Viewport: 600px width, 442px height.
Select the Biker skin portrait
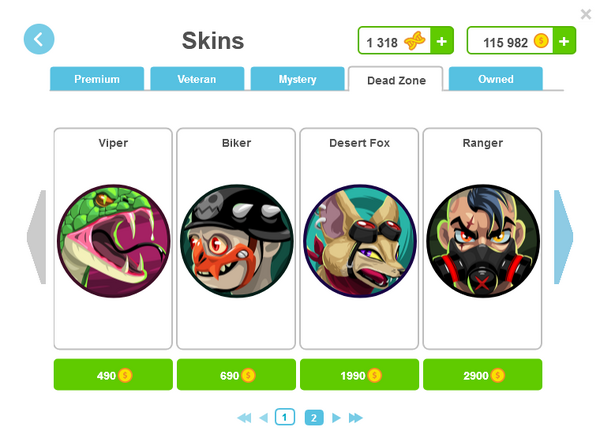(x=237, y=241)
